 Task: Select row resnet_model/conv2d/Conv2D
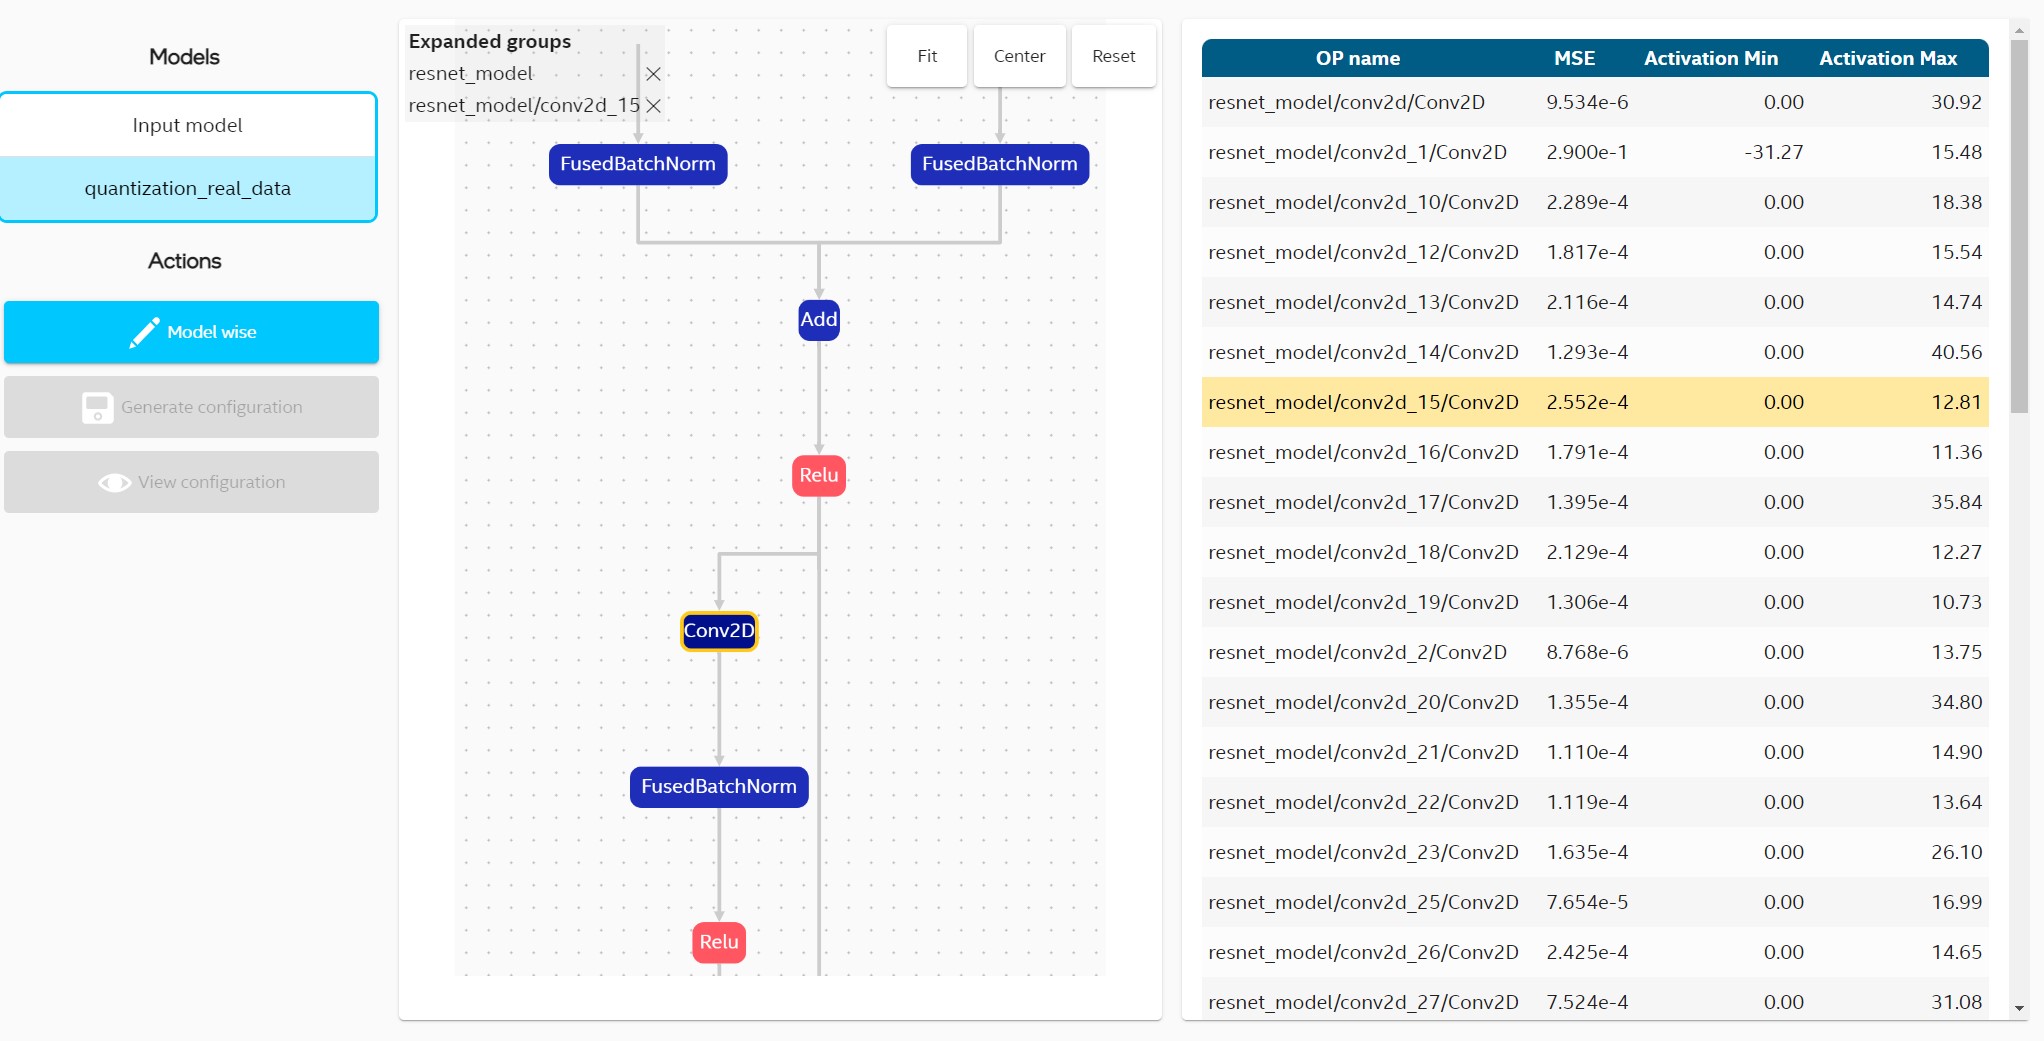tap(1595, 102)
